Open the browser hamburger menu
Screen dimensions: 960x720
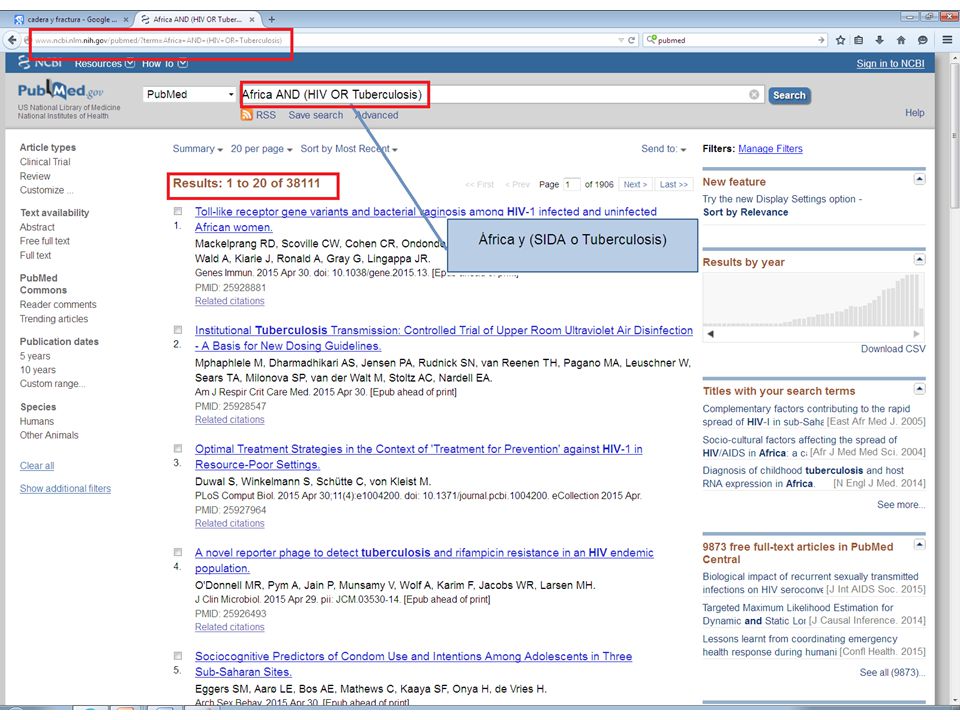947,40
